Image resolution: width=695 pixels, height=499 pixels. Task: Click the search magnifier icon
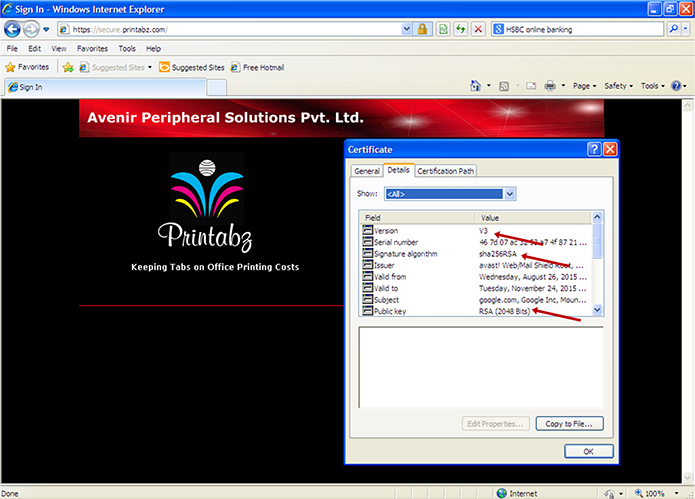[x=673, y=29]
